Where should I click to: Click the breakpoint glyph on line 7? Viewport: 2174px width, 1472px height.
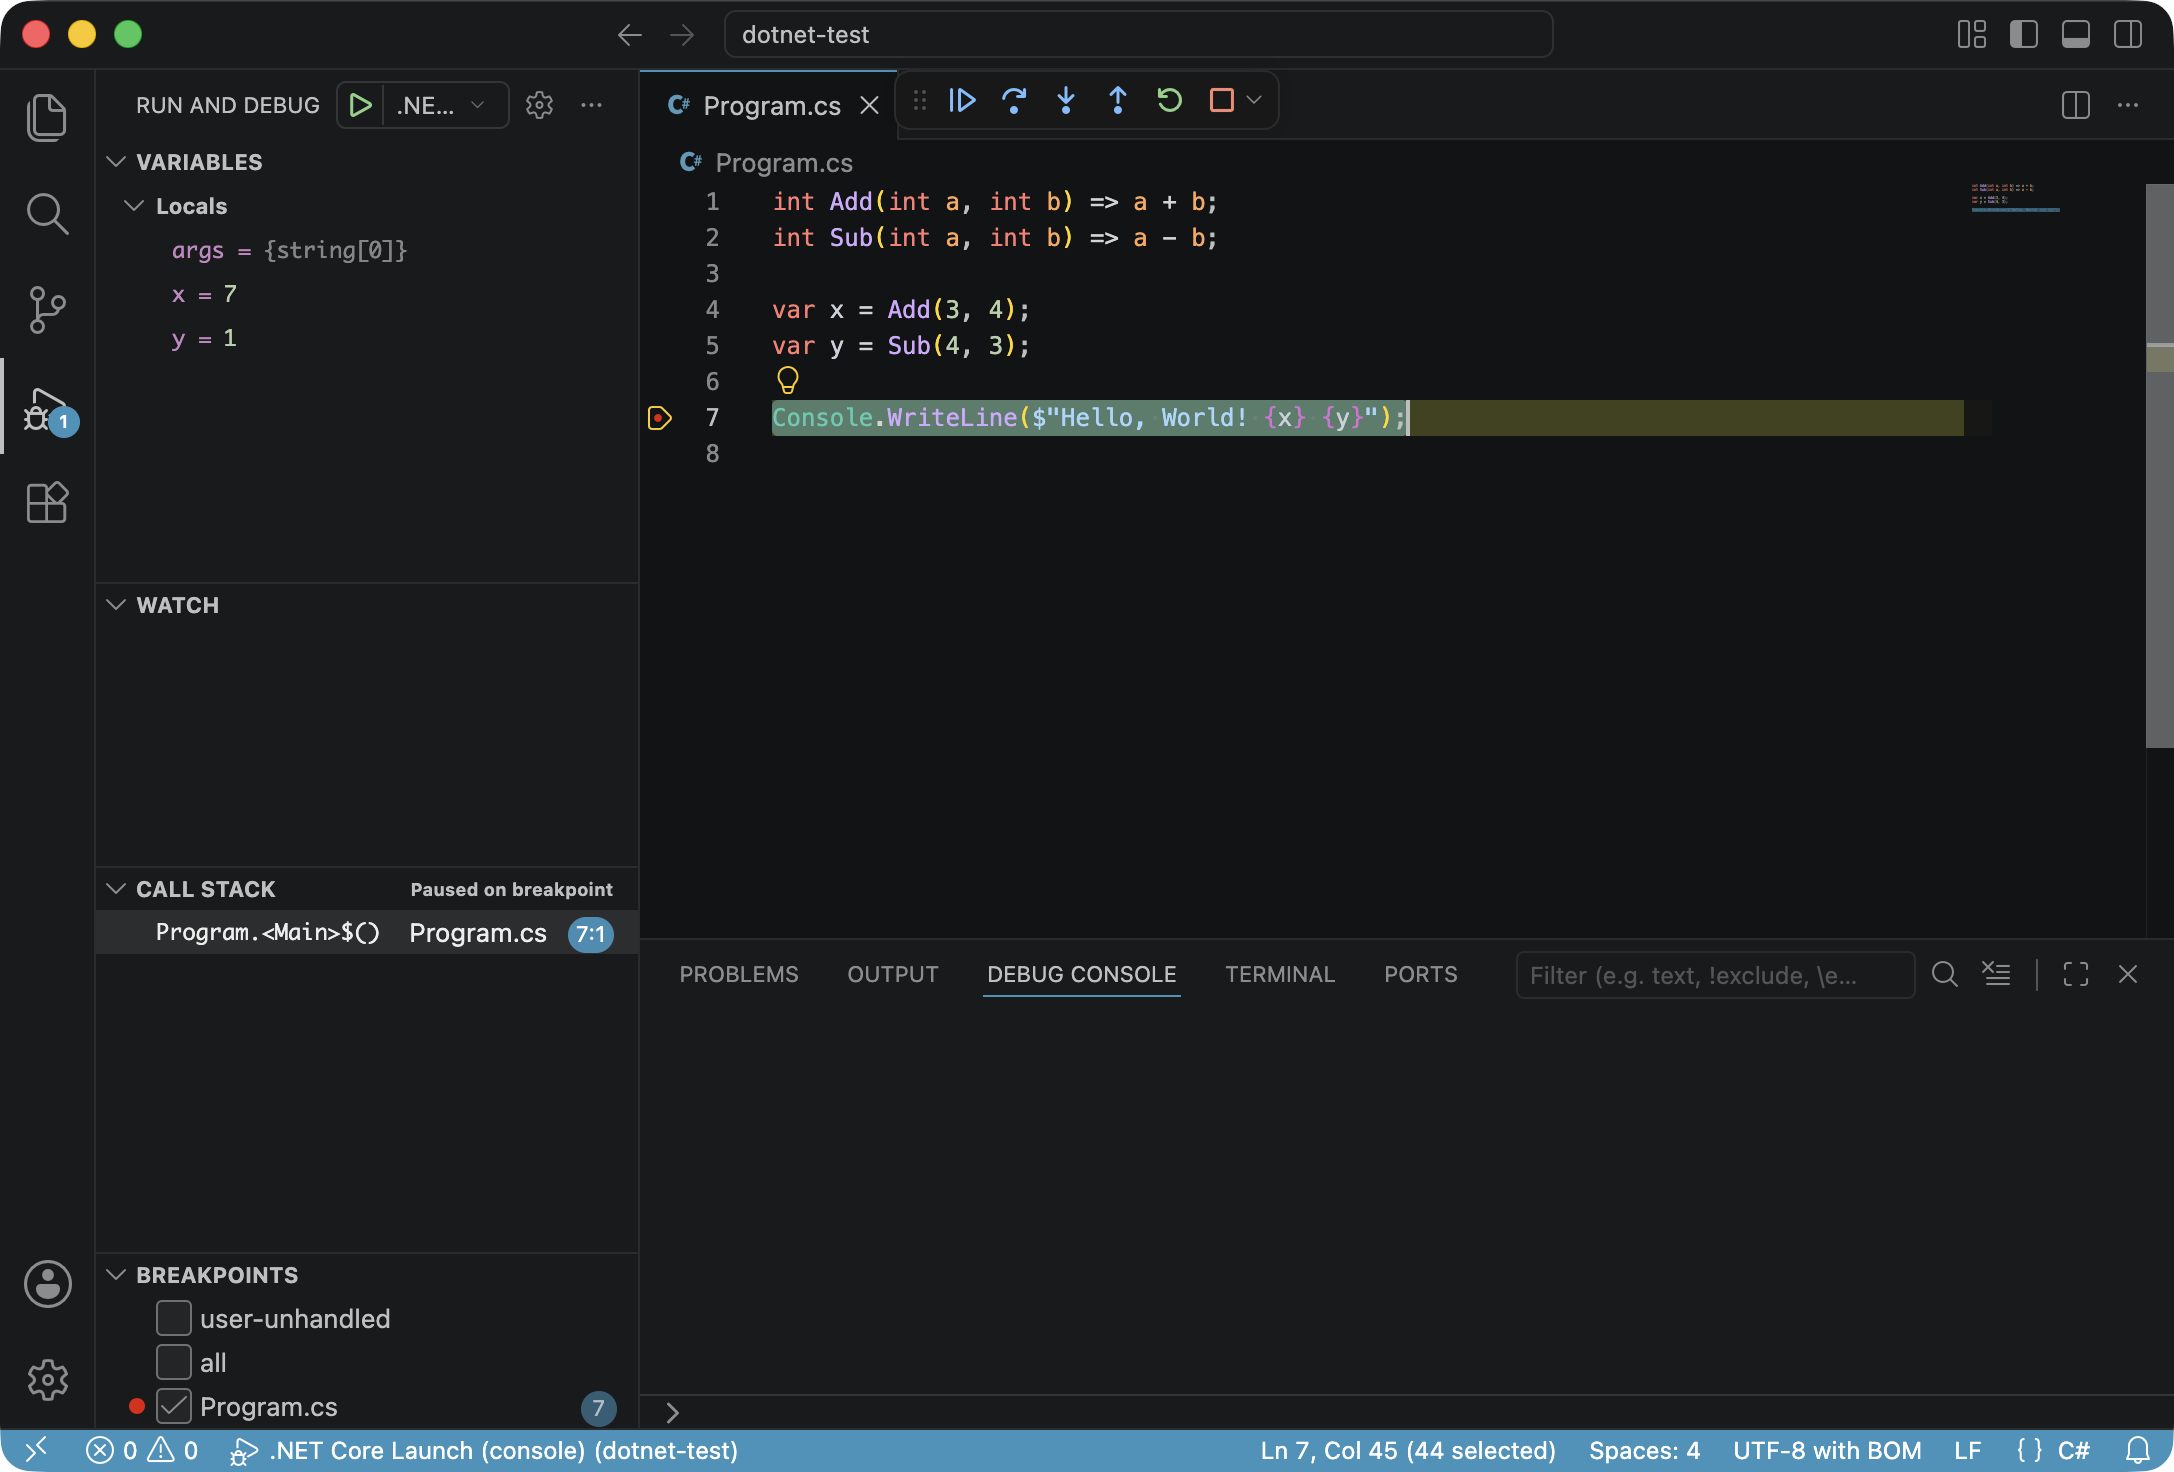point(660,418)
